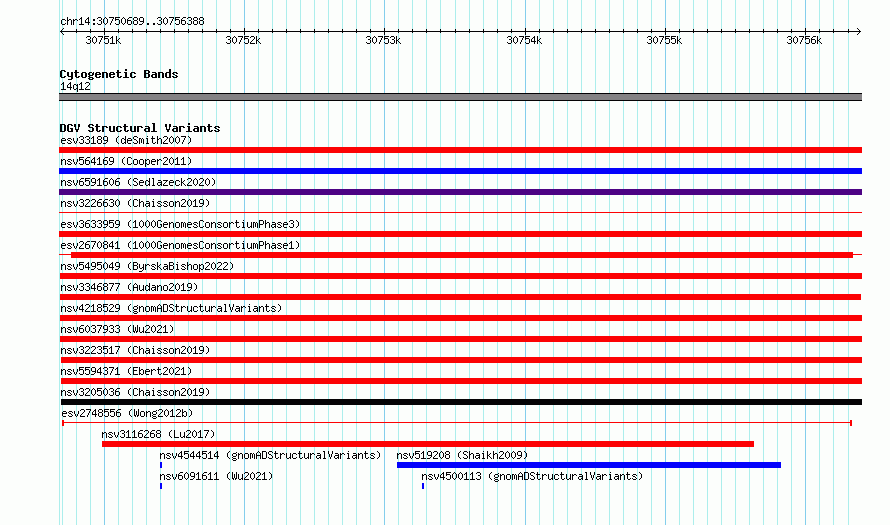Click the 14q12 band label
Screen dimensions: 890x525
click(x=75, y=86)
